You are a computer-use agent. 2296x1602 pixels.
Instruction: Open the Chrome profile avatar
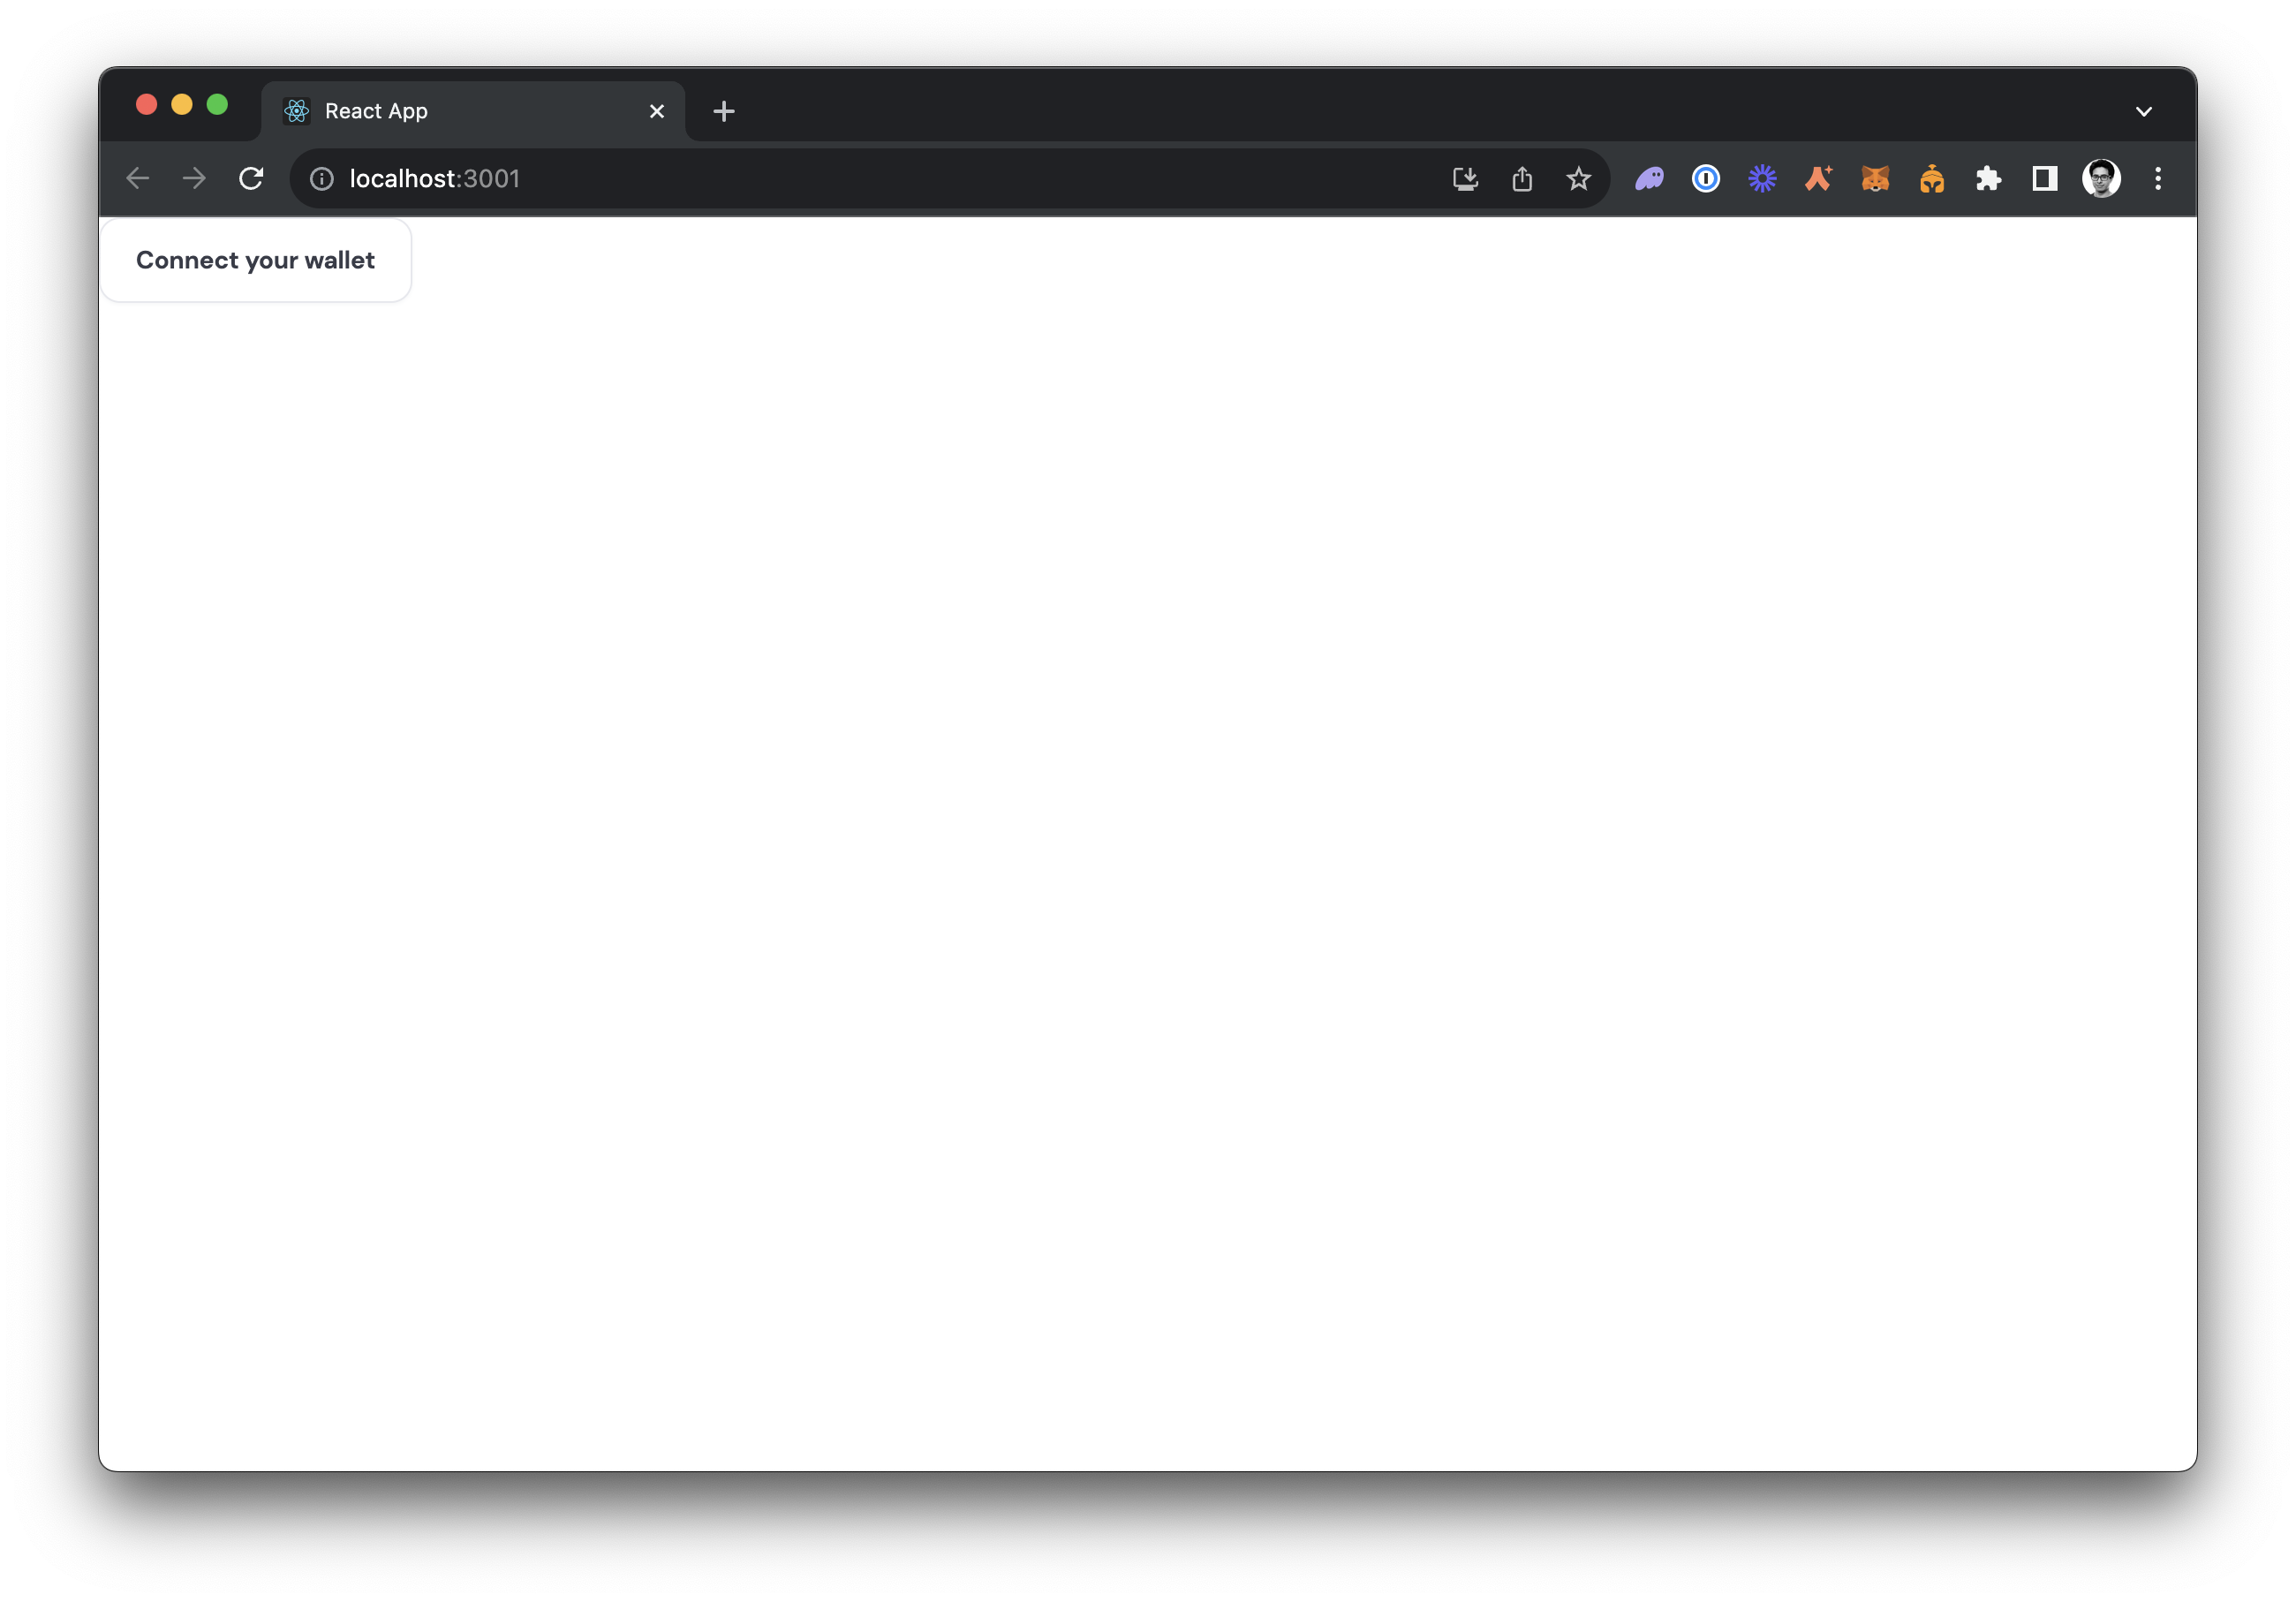pos(2101,179)
